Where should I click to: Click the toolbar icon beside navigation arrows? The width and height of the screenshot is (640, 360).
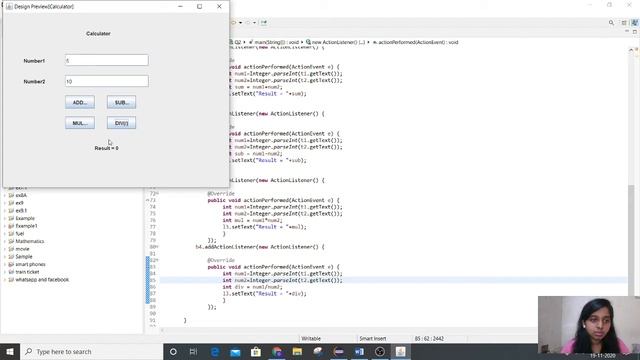pos(264,22)
